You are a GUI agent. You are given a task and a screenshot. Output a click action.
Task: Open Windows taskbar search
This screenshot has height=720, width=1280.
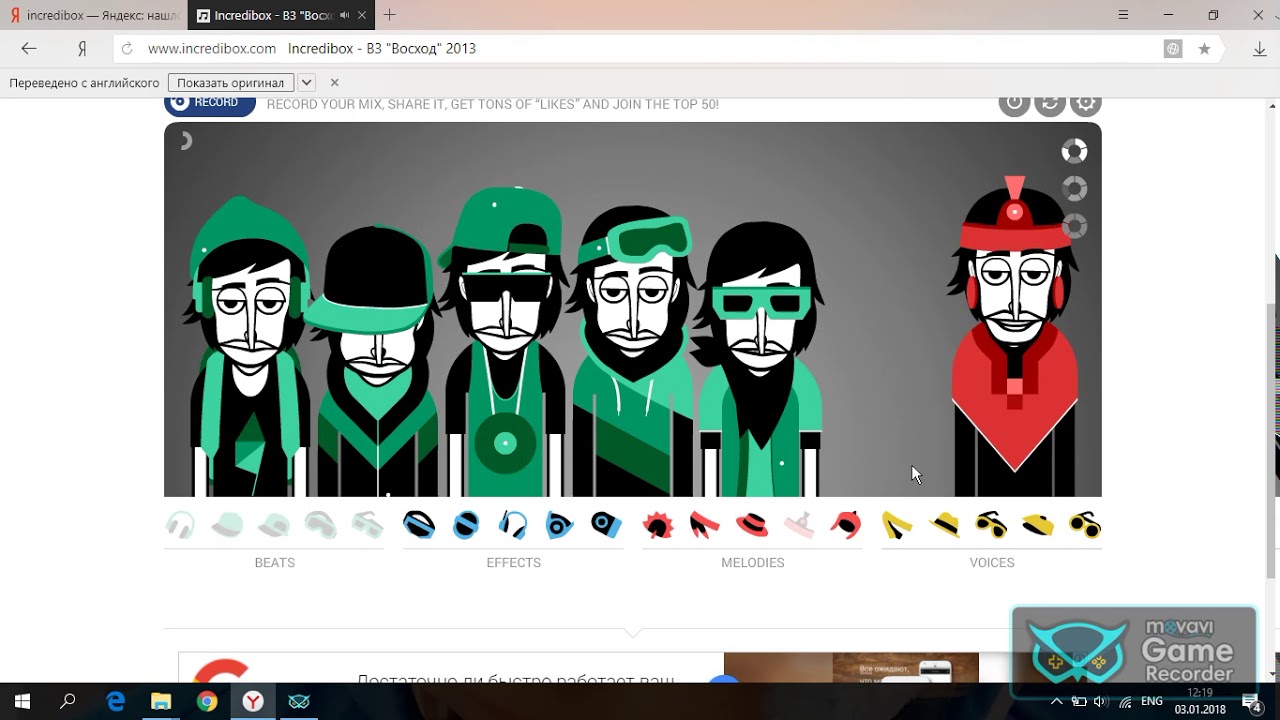coord(68,702)
